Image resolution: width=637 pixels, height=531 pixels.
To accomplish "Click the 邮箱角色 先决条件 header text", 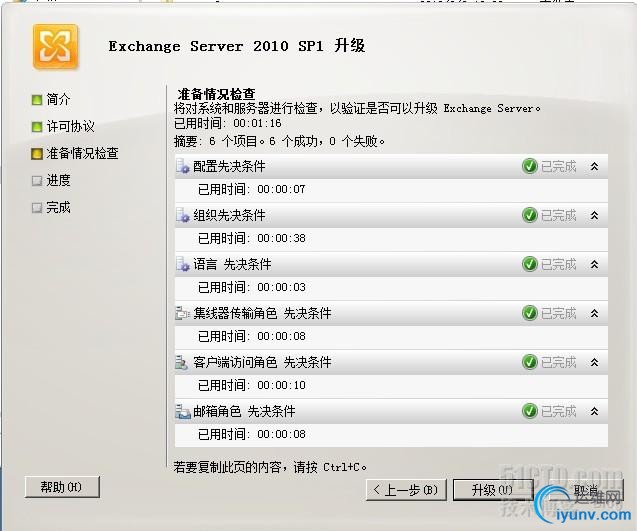I will [244, 412].
